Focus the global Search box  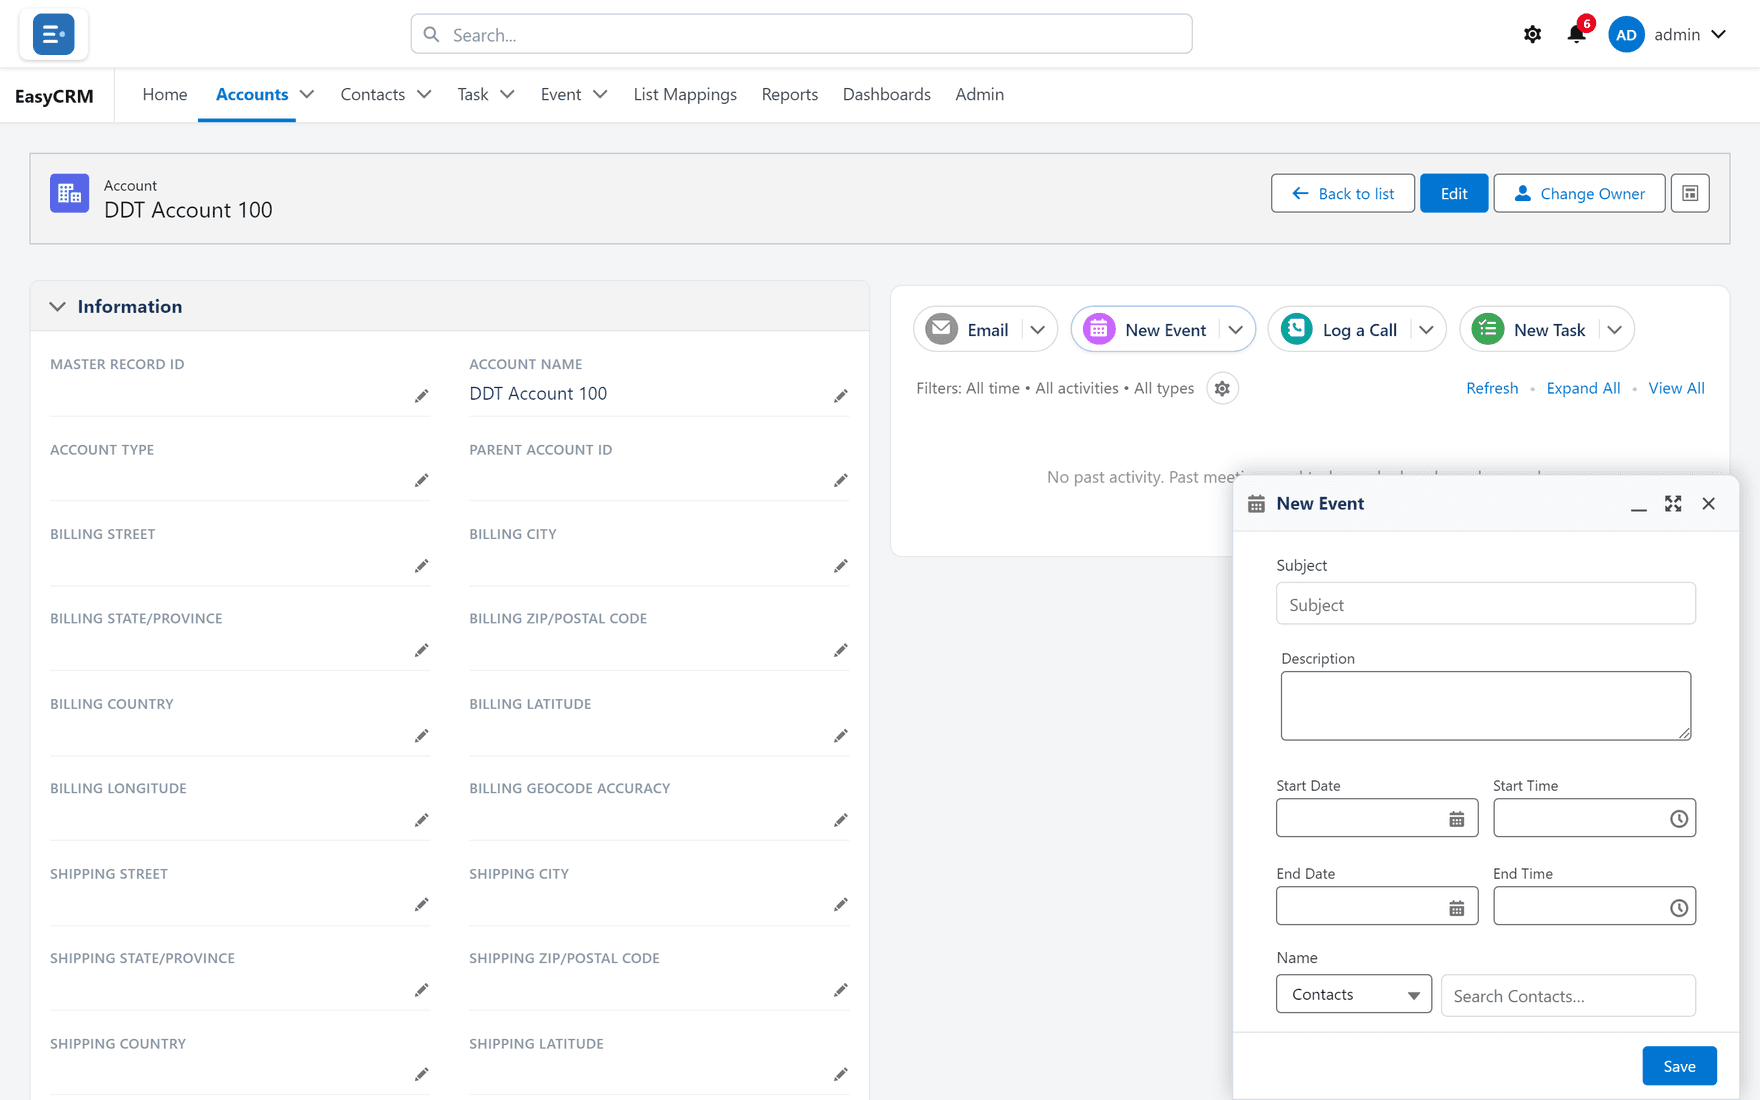(x=801, y=34)
